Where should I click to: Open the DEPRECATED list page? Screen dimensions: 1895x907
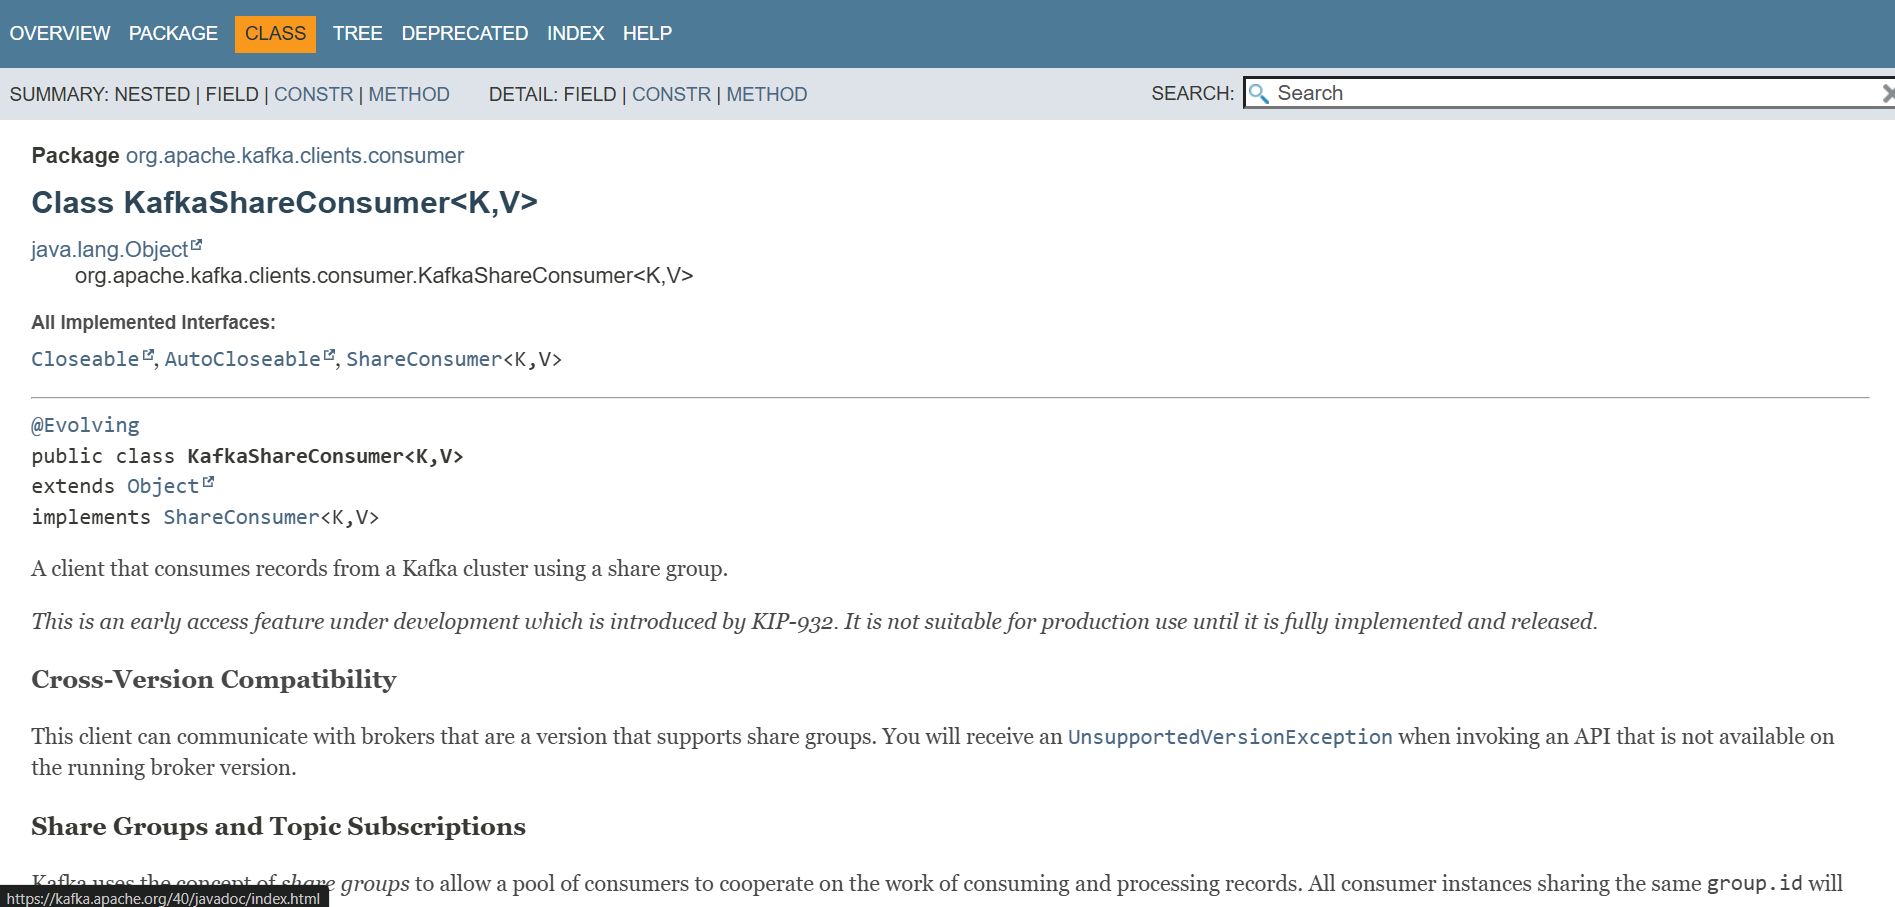[464, 33]
